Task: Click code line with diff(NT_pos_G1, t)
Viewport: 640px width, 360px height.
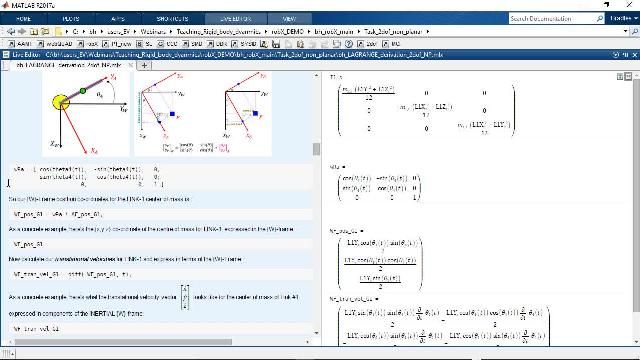Action: [x=162, y=274]
